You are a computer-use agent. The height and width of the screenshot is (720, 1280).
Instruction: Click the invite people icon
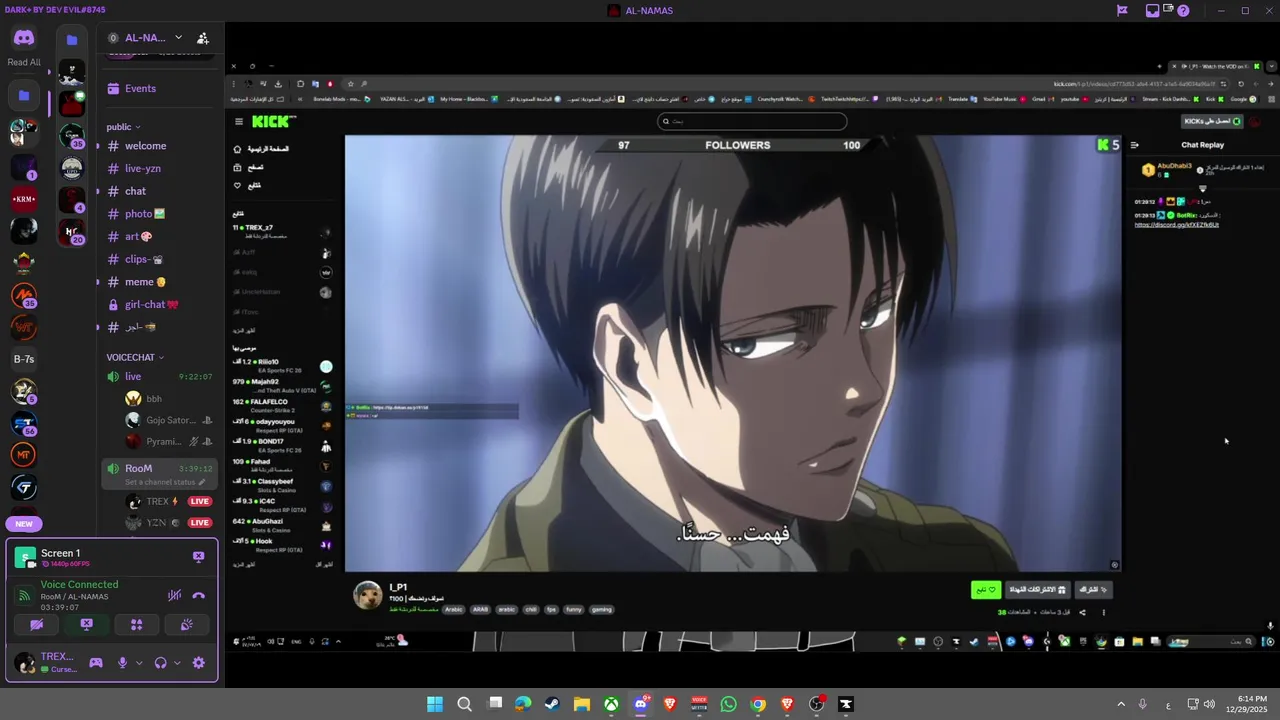click(x=203, y=38)
